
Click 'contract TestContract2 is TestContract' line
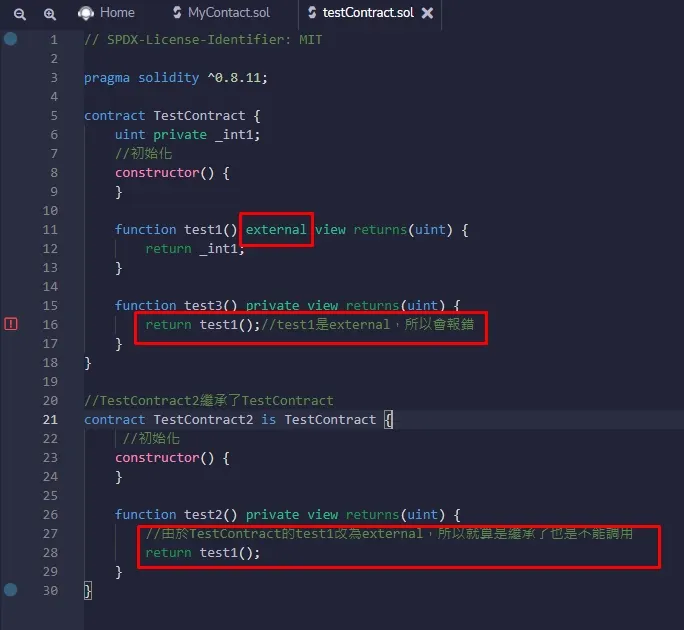click(x=239, y=420)
